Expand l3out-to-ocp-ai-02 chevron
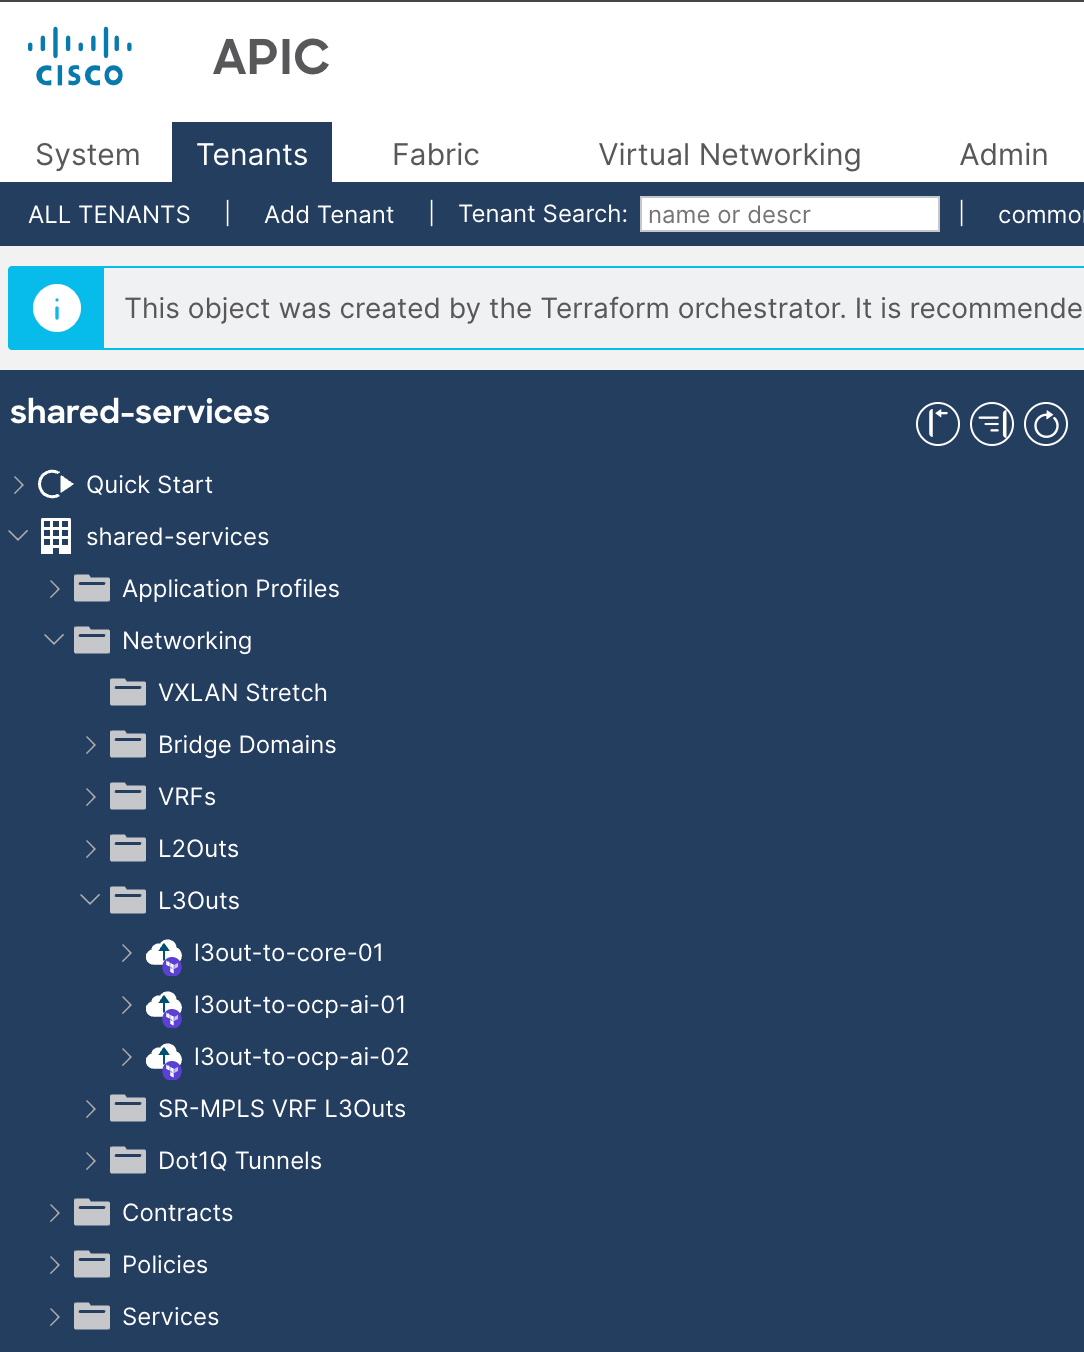The image size is (1084, 1352). 127,1057
